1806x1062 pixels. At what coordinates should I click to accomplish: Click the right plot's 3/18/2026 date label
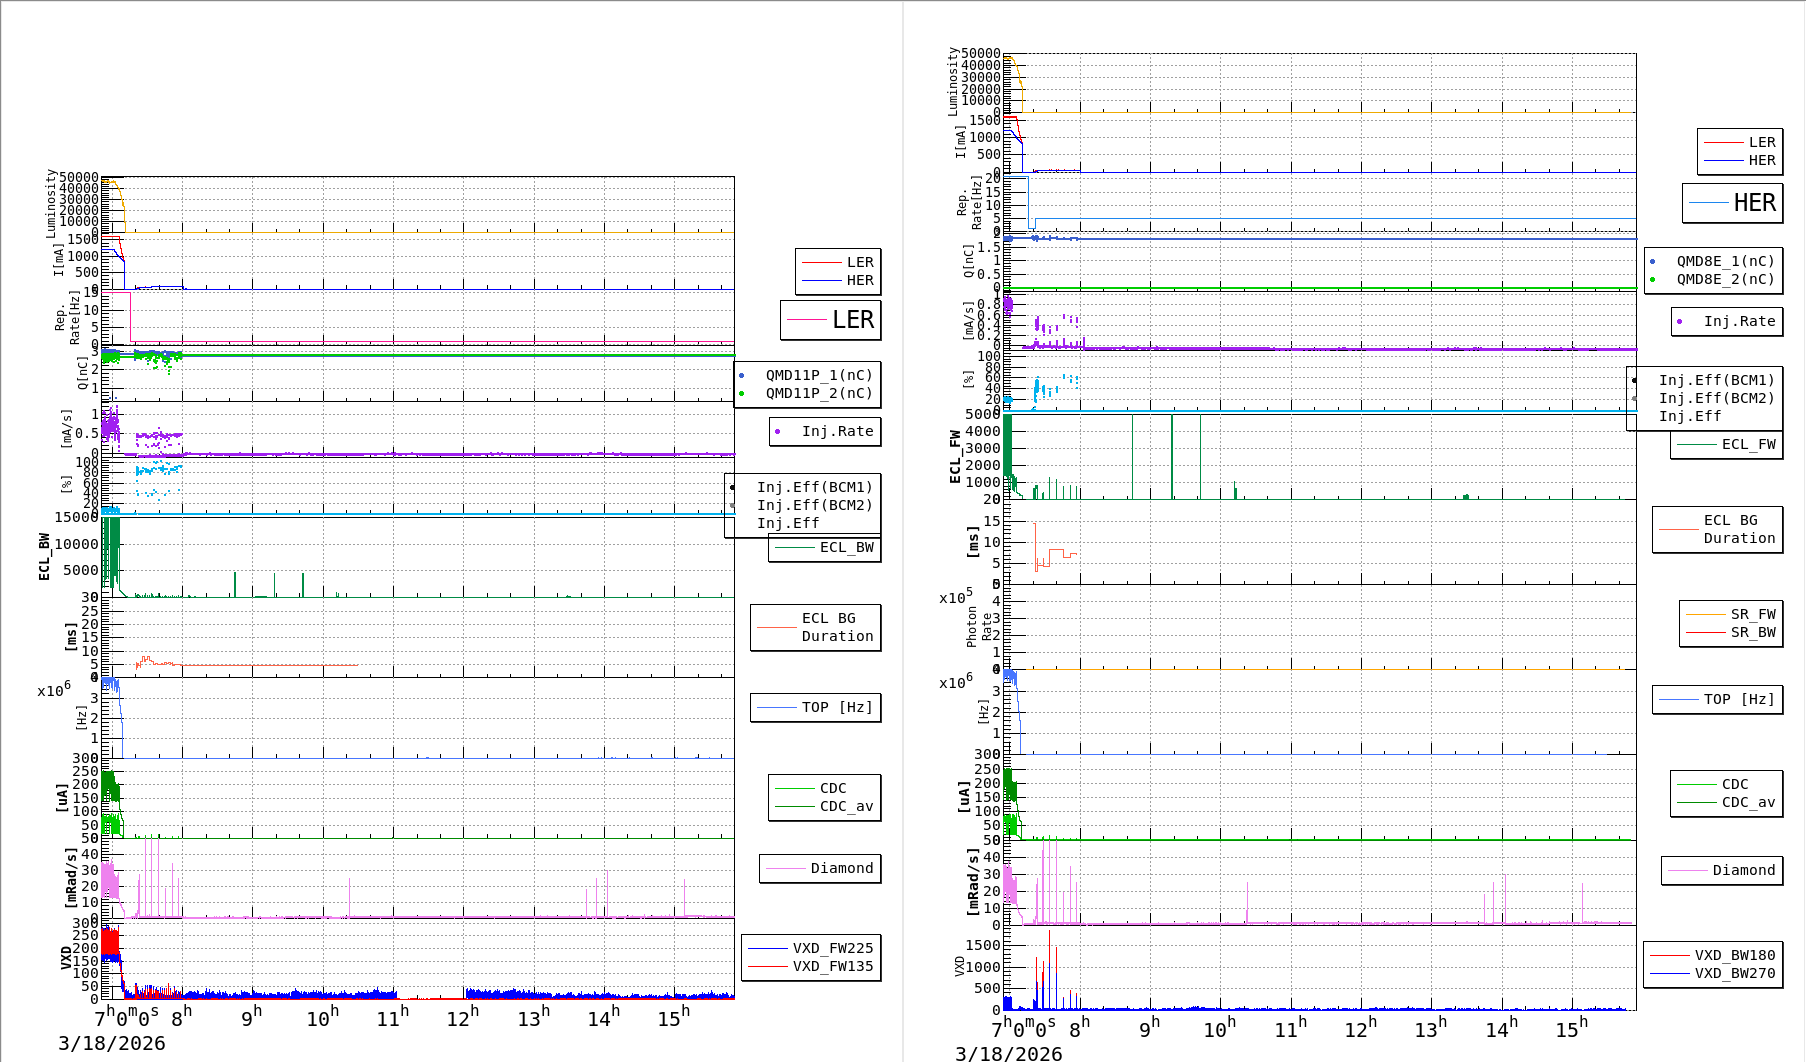tap(1008, 1053)
